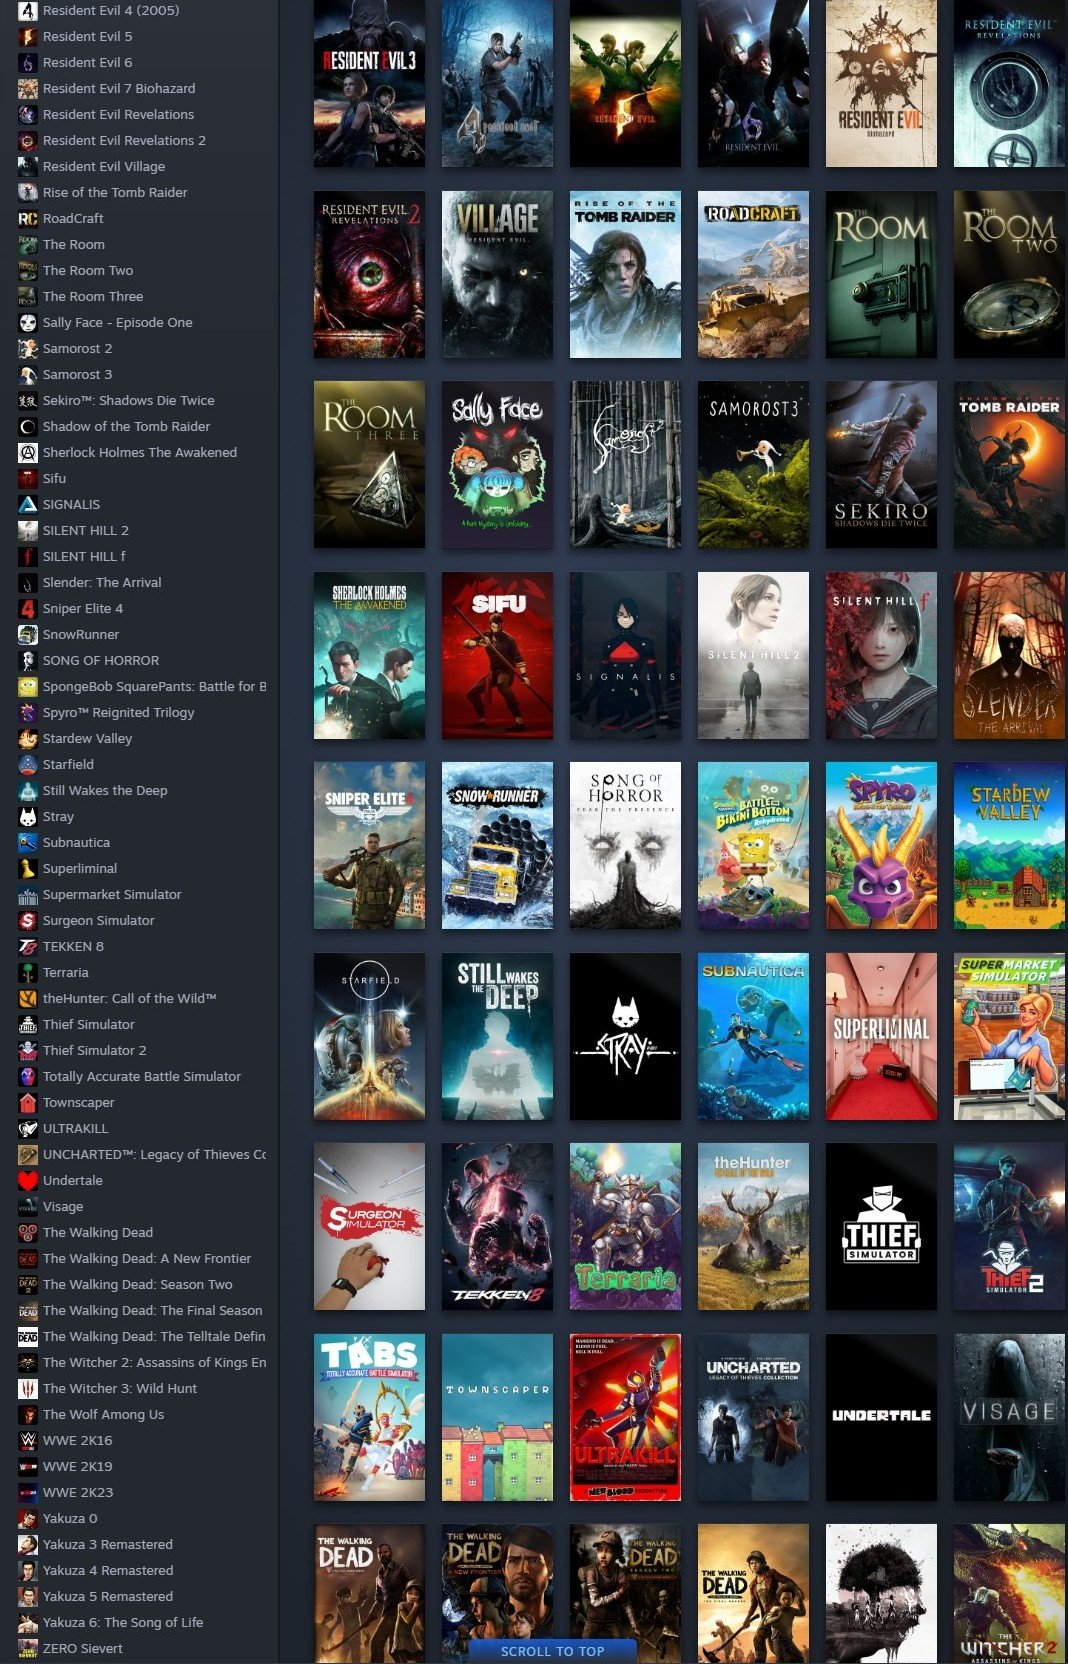Click the SpongeBob SquarePants sidebar icon
The height and width of the screenshot is (1664, 1068).
tap(28, 687)
